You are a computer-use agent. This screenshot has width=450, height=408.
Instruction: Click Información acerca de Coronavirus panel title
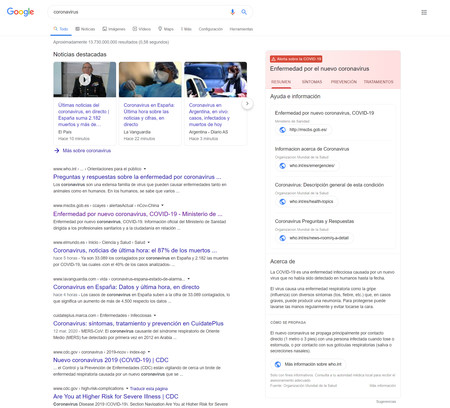tap(312, 149)
